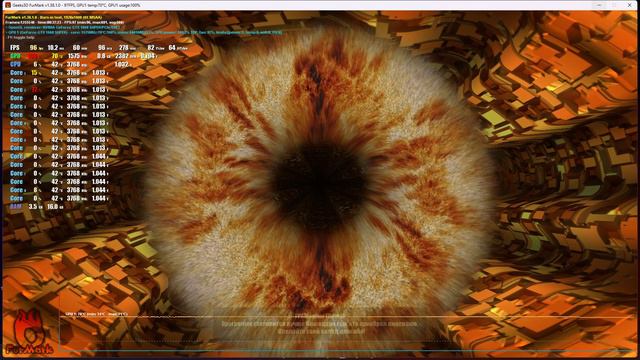Click the CPU voltage value 1.032
This screenshot has width=640, height=360.
[x=122, y=64]
